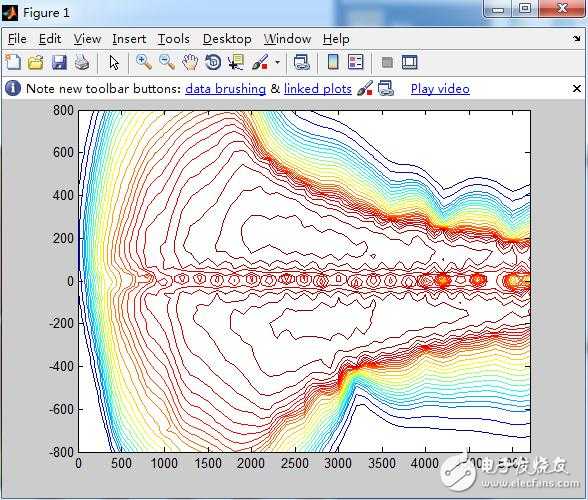Image resolution: width=588 pixels, height=500 pixels.
Task: Insert a legend using the toolbar icon
Action: [356, 62]
